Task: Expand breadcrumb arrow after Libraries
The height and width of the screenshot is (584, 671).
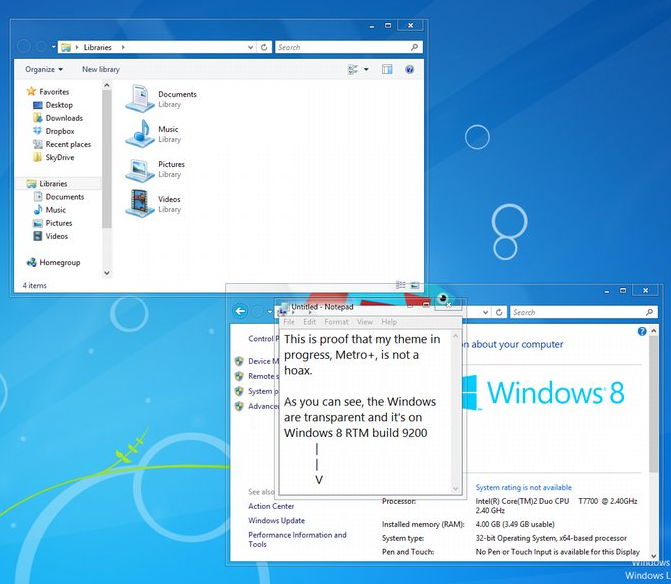Action: point(123,47)
